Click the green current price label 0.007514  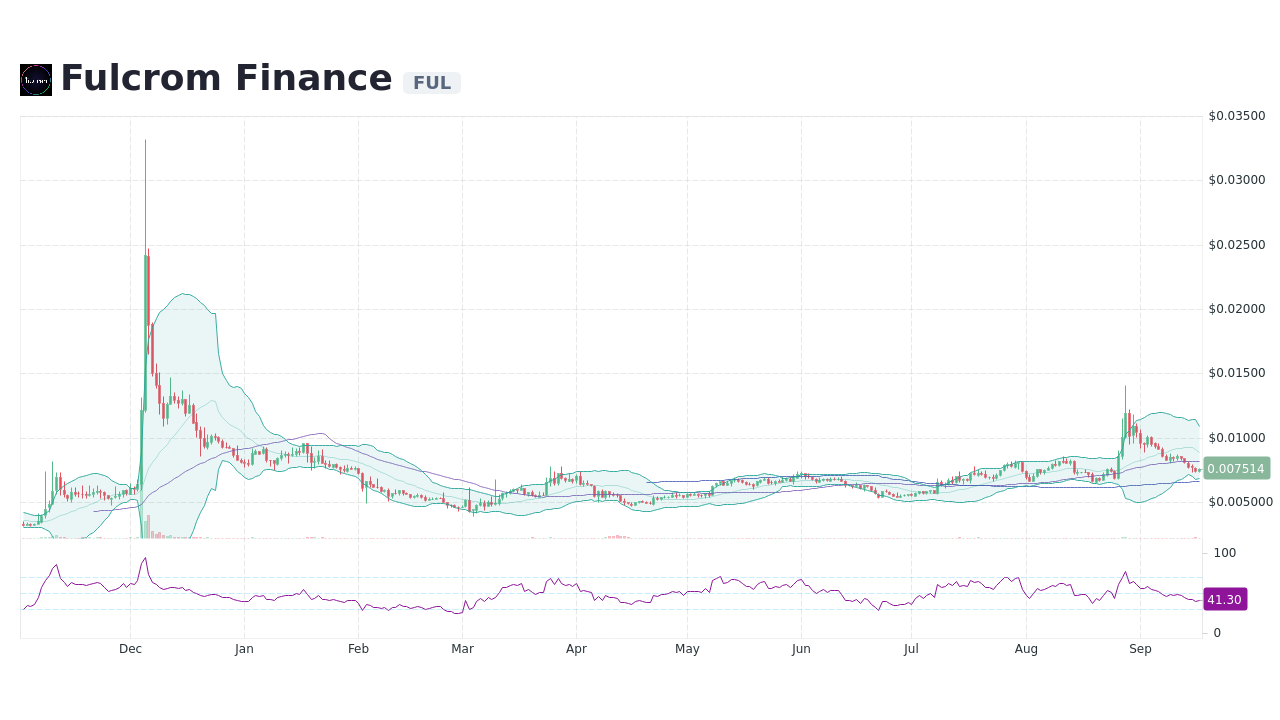coord(1237,467)
